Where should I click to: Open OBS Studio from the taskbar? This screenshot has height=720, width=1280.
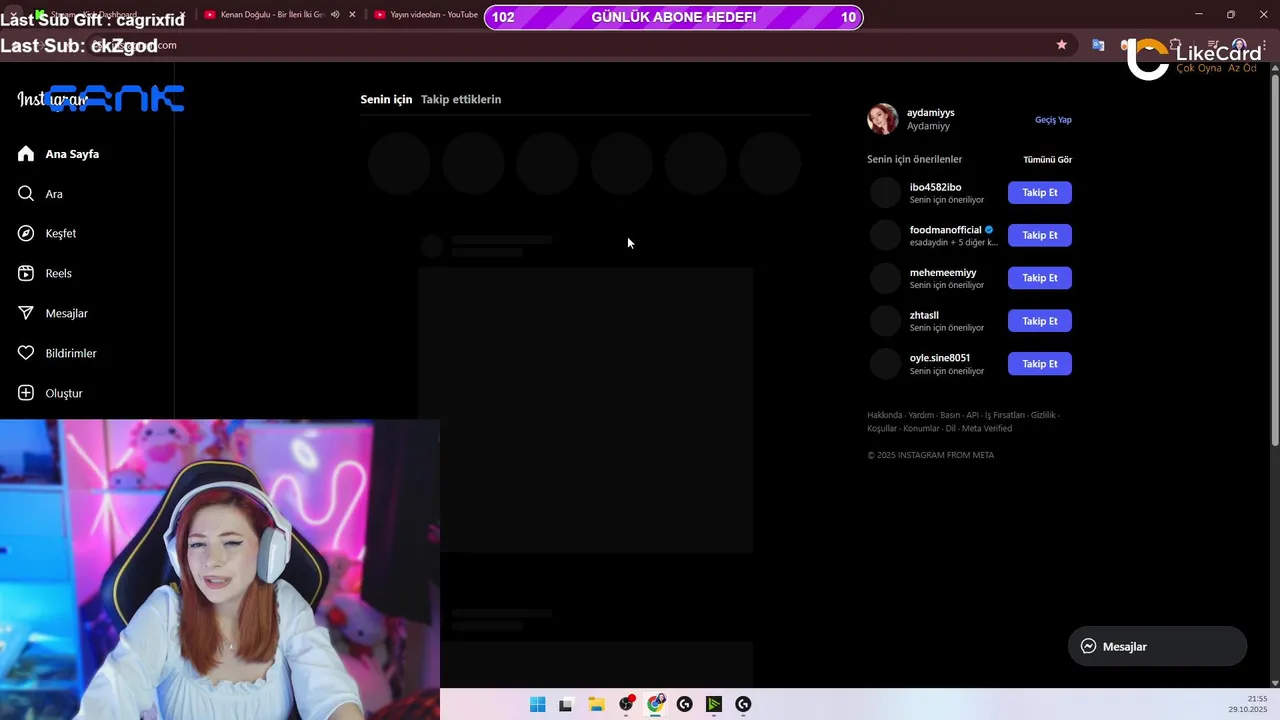tap(626, 704)
